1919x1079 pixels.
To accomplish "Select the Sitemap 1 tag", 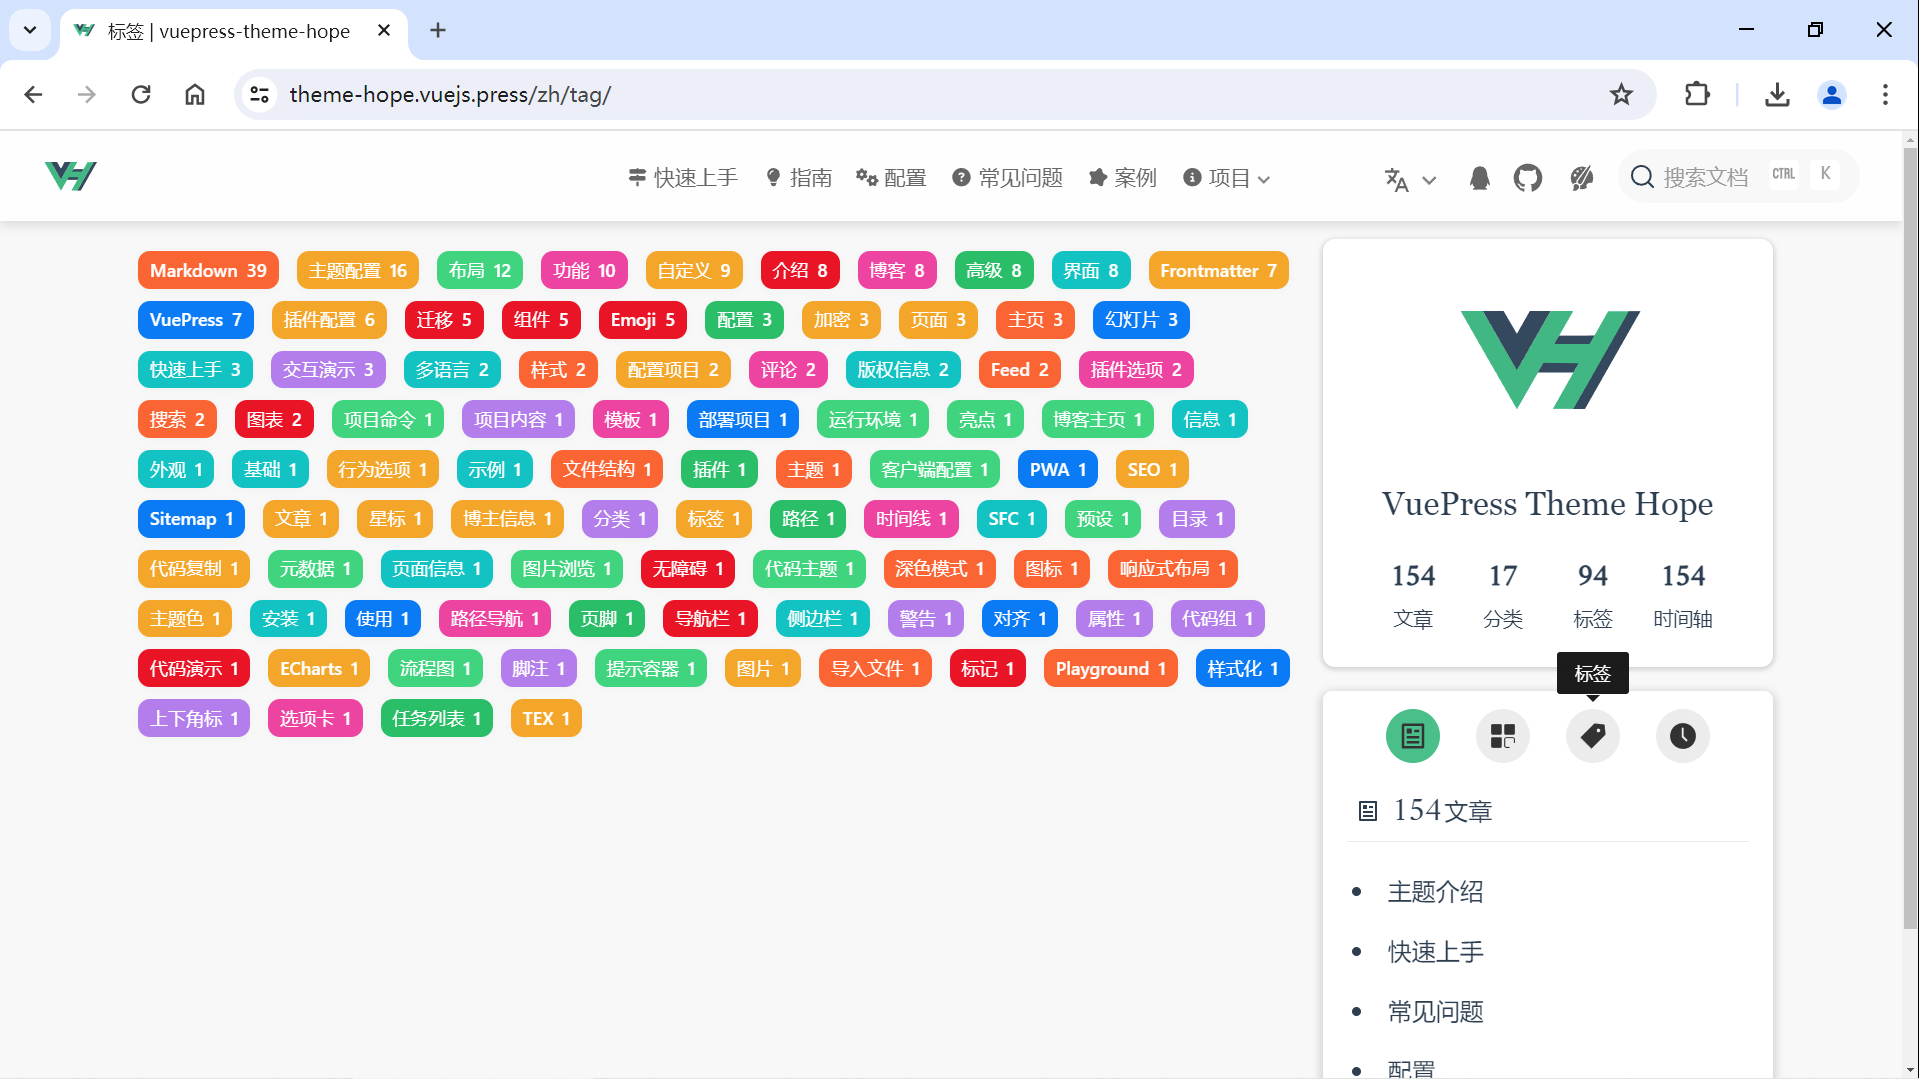I will click(x=191, y=519).
